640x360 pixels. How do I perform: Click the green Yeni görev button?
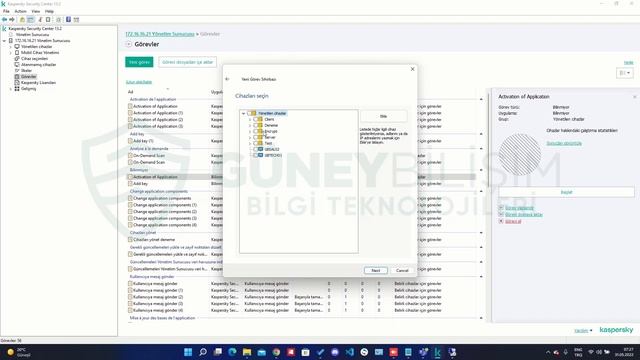pyautogui.click(x=139, y=62)
